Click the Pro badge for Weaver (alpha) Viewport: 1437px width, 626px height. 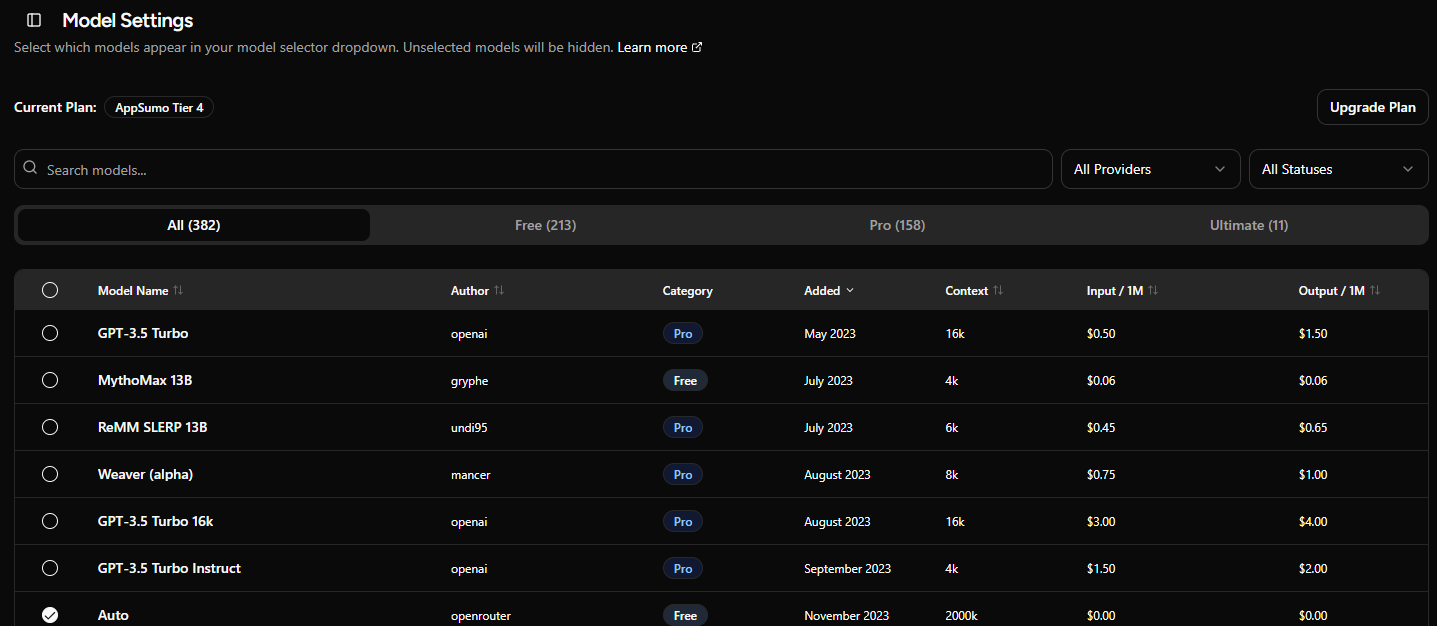(683, 474)
